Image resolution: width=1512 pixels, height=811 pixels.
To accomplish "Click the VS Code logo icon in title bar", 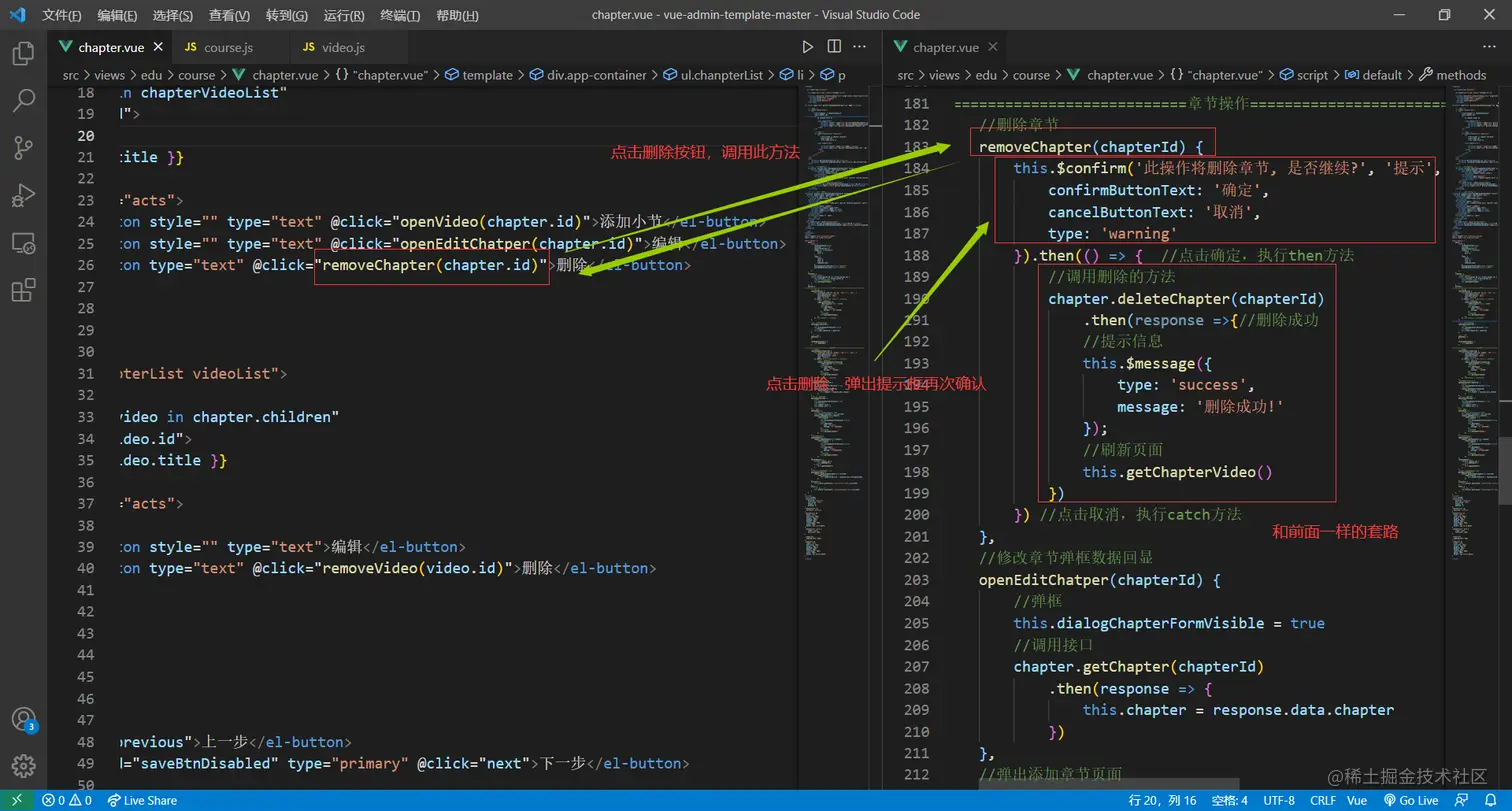I will [17, 15].
